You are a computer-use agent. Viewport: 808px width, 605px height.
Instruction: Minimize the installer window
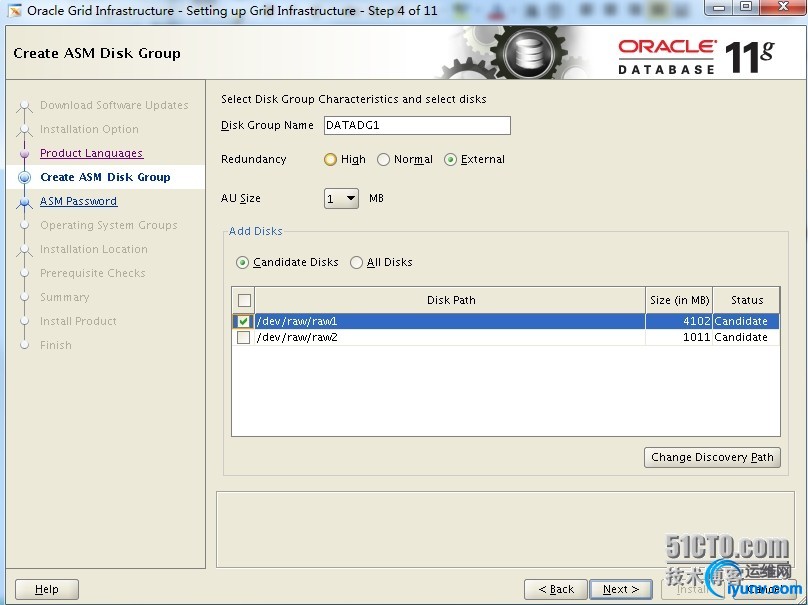(719, 8)
